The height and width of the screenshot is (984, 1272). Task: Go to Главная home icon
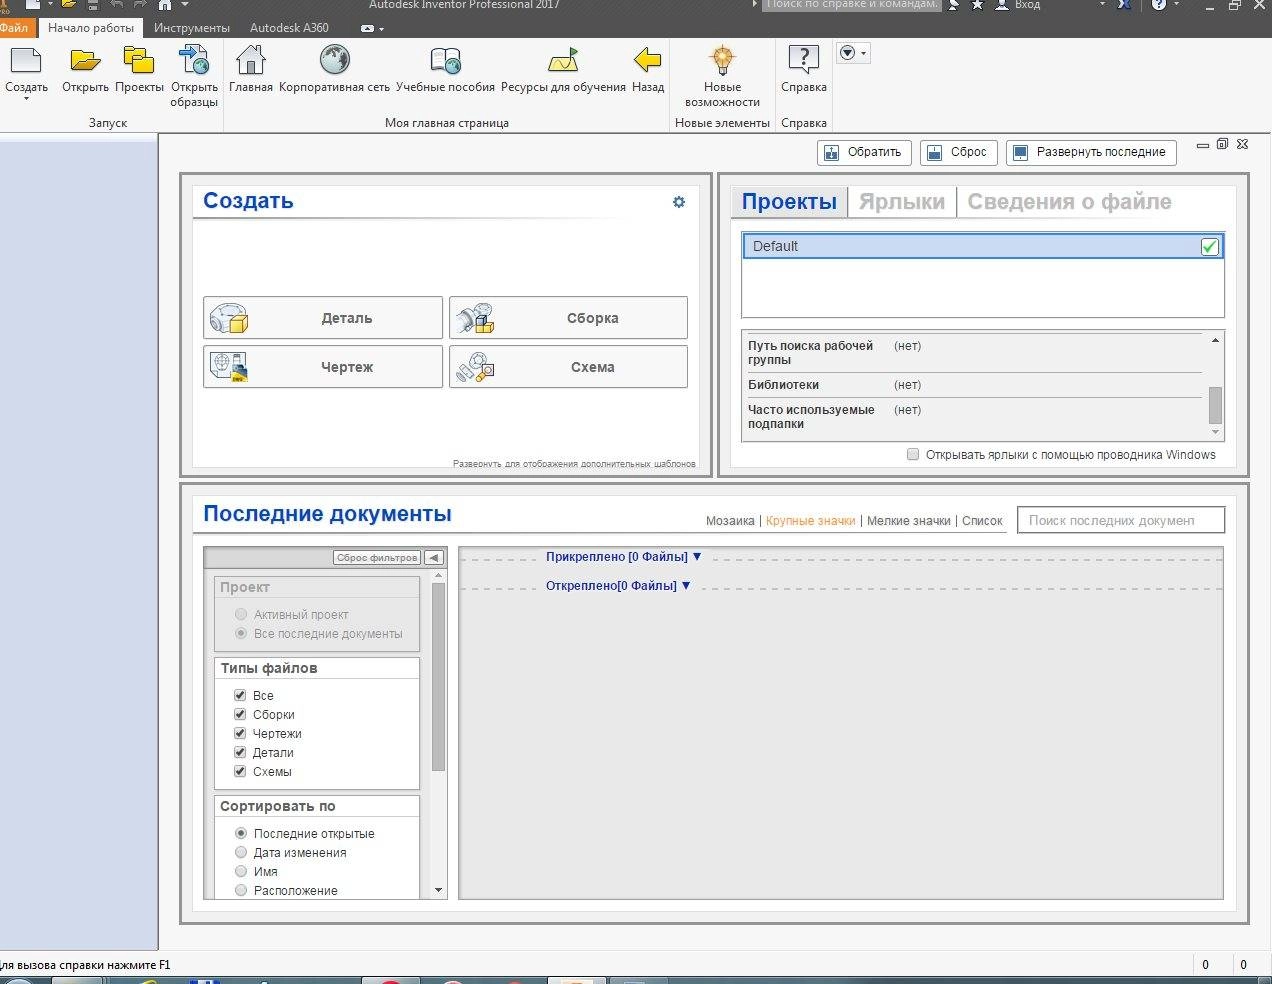point(250,61)
